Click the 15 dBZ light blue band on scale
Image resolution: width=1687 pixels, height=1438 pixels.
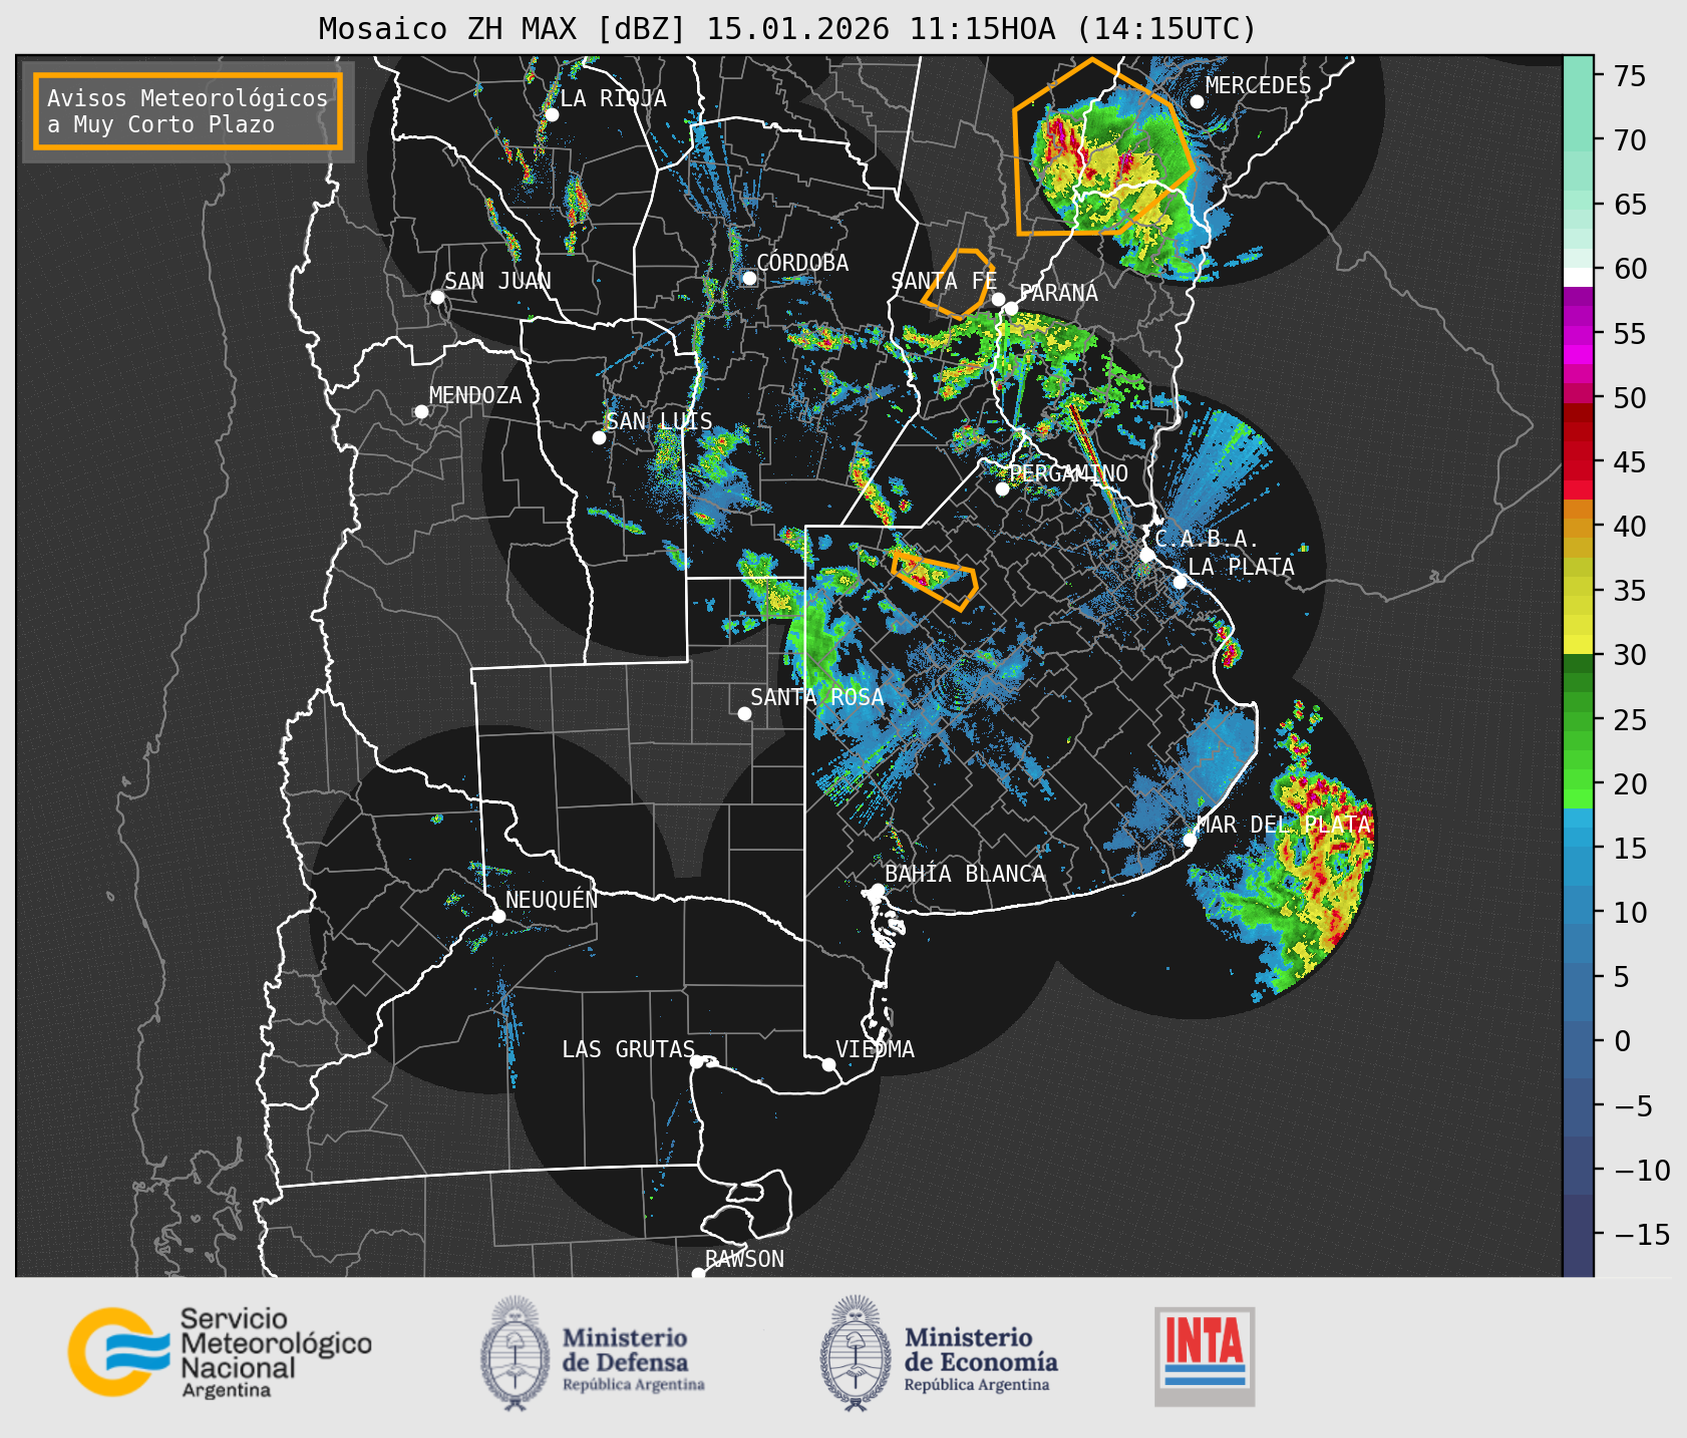1578,848
